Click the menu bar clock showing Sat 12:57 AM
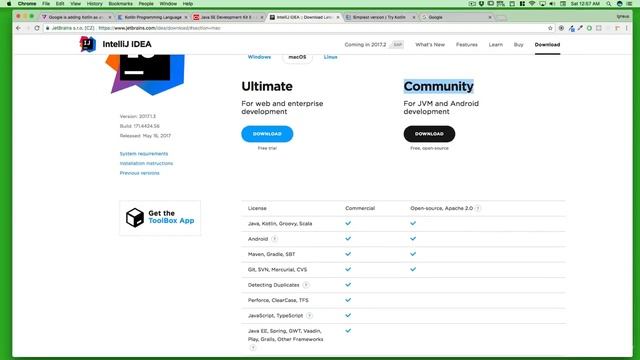Screen dimensions: 640x360 click(x=585, y=4)
